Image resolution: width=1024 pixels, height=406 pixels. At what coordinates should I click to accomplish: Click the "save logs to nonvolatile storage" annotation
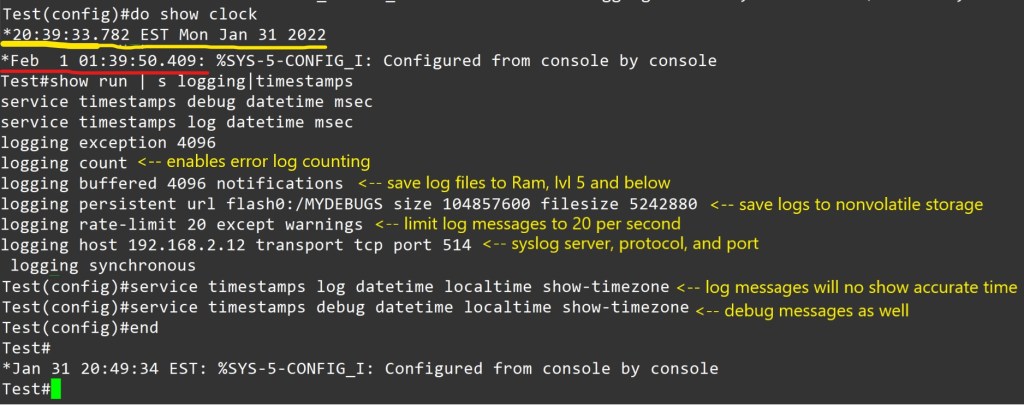[847, 204]
